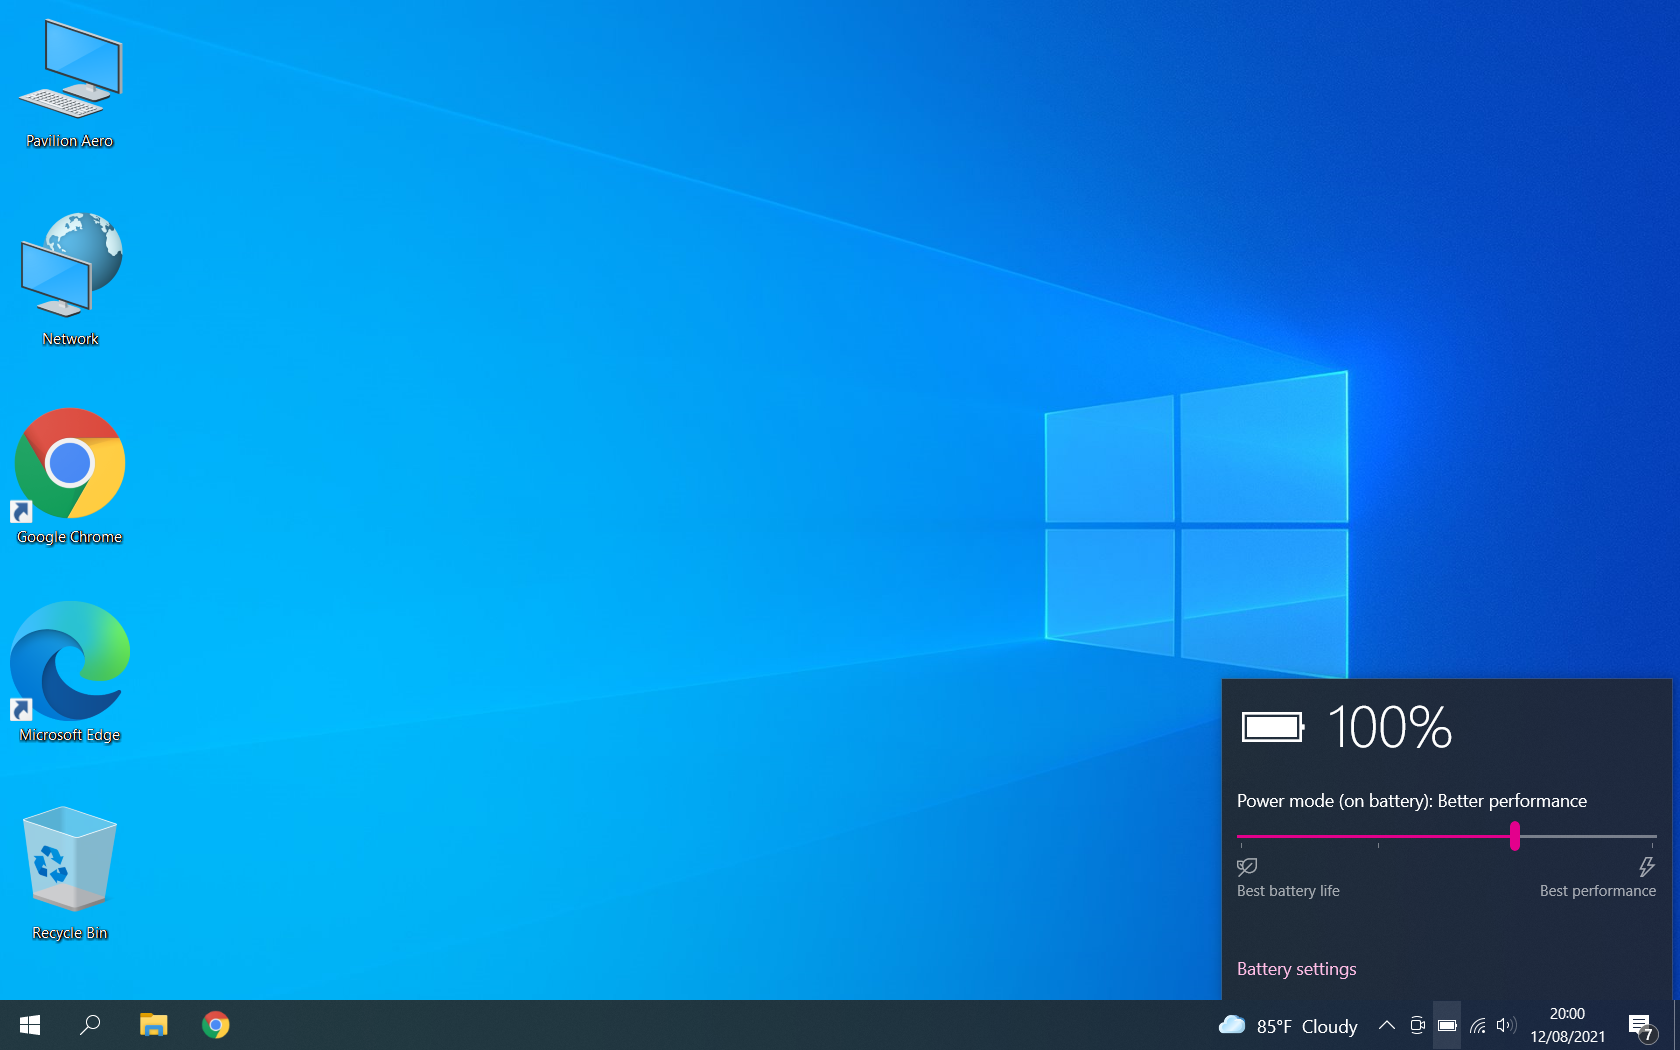
Task: Click the 'Power mode (on battery): Better performance' label
Action: click(1411, 801)
